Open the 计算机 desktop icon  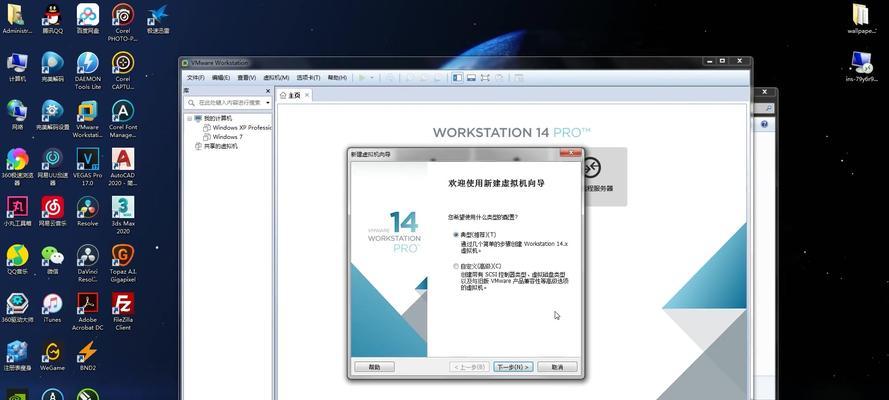point(18,67)
